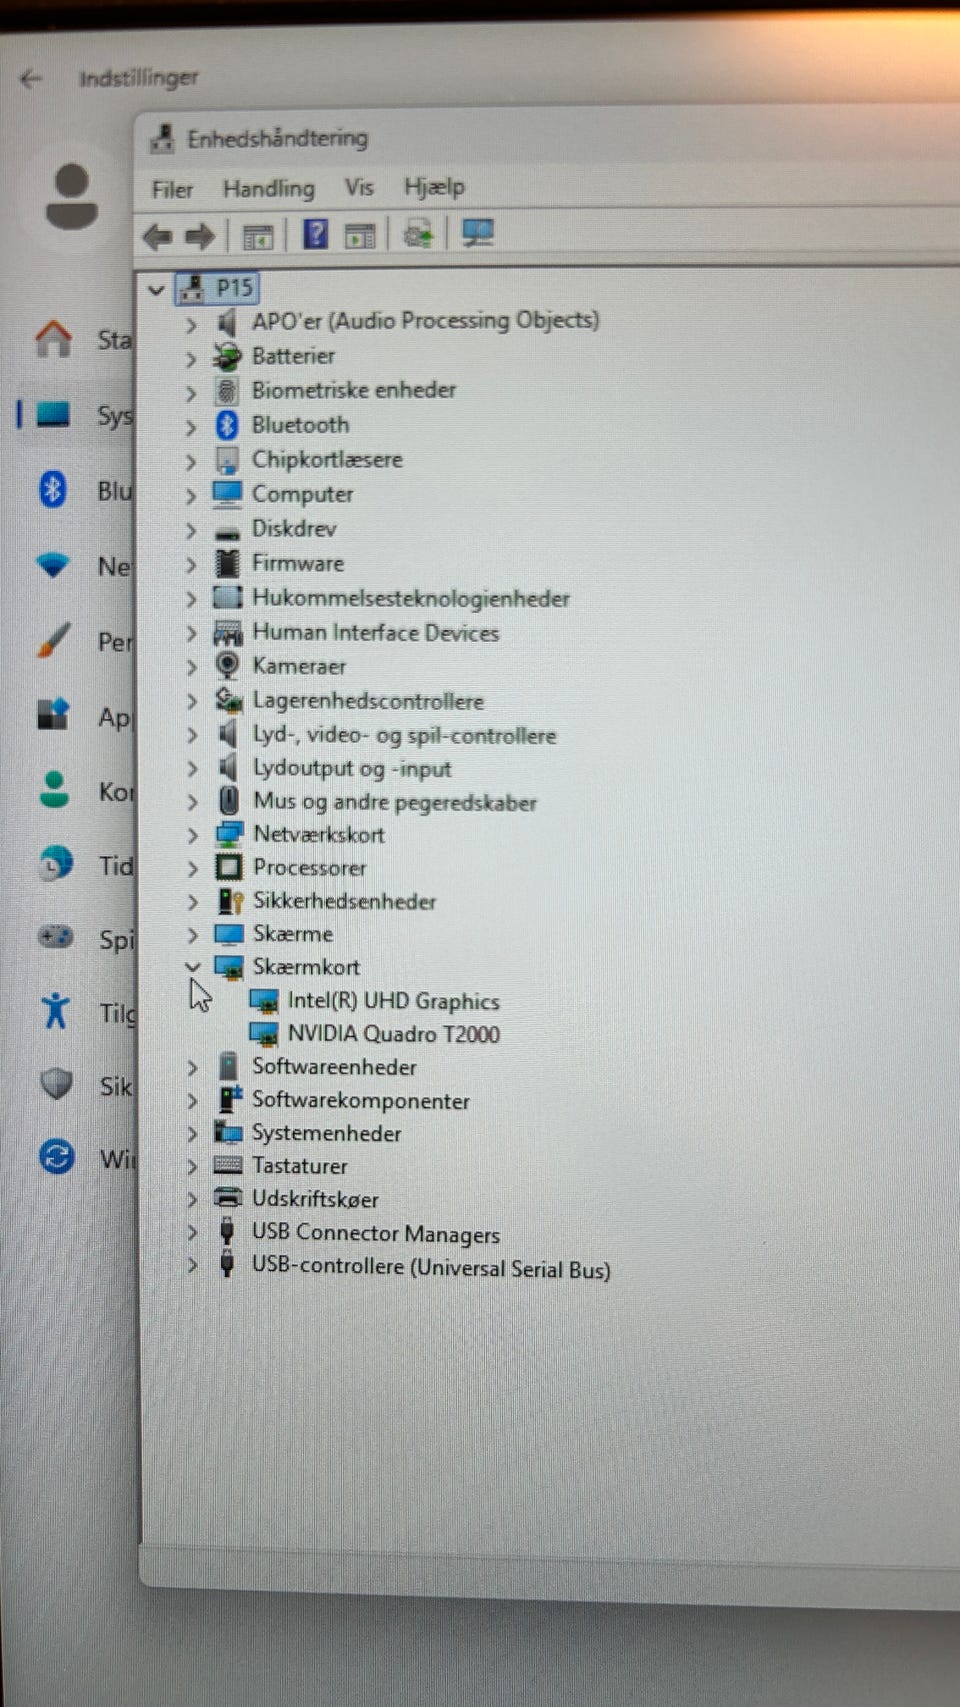Click the Processorer chip icon
Image resolution: width=960 pixels, height=1707 pixels.
click(x=229, y=867)
